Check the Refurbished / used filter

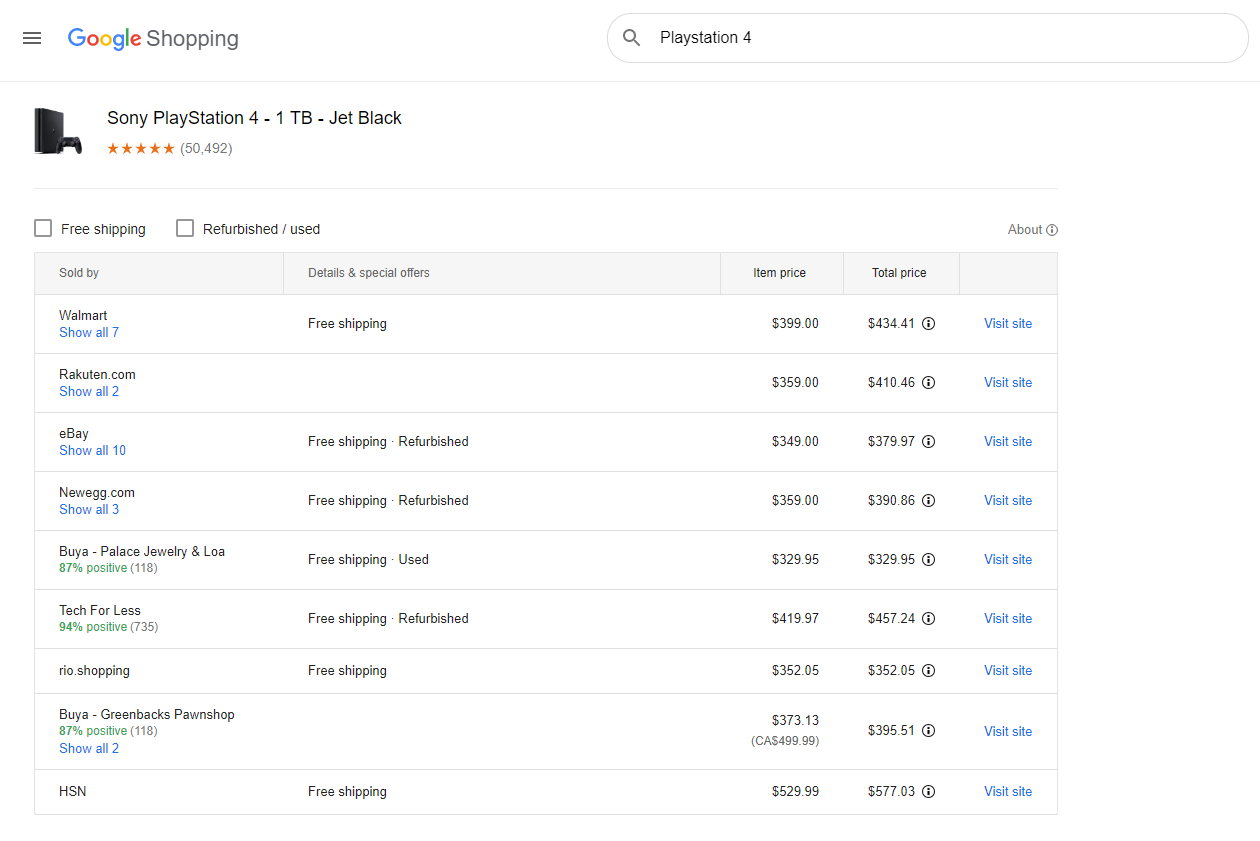(185, 229)
